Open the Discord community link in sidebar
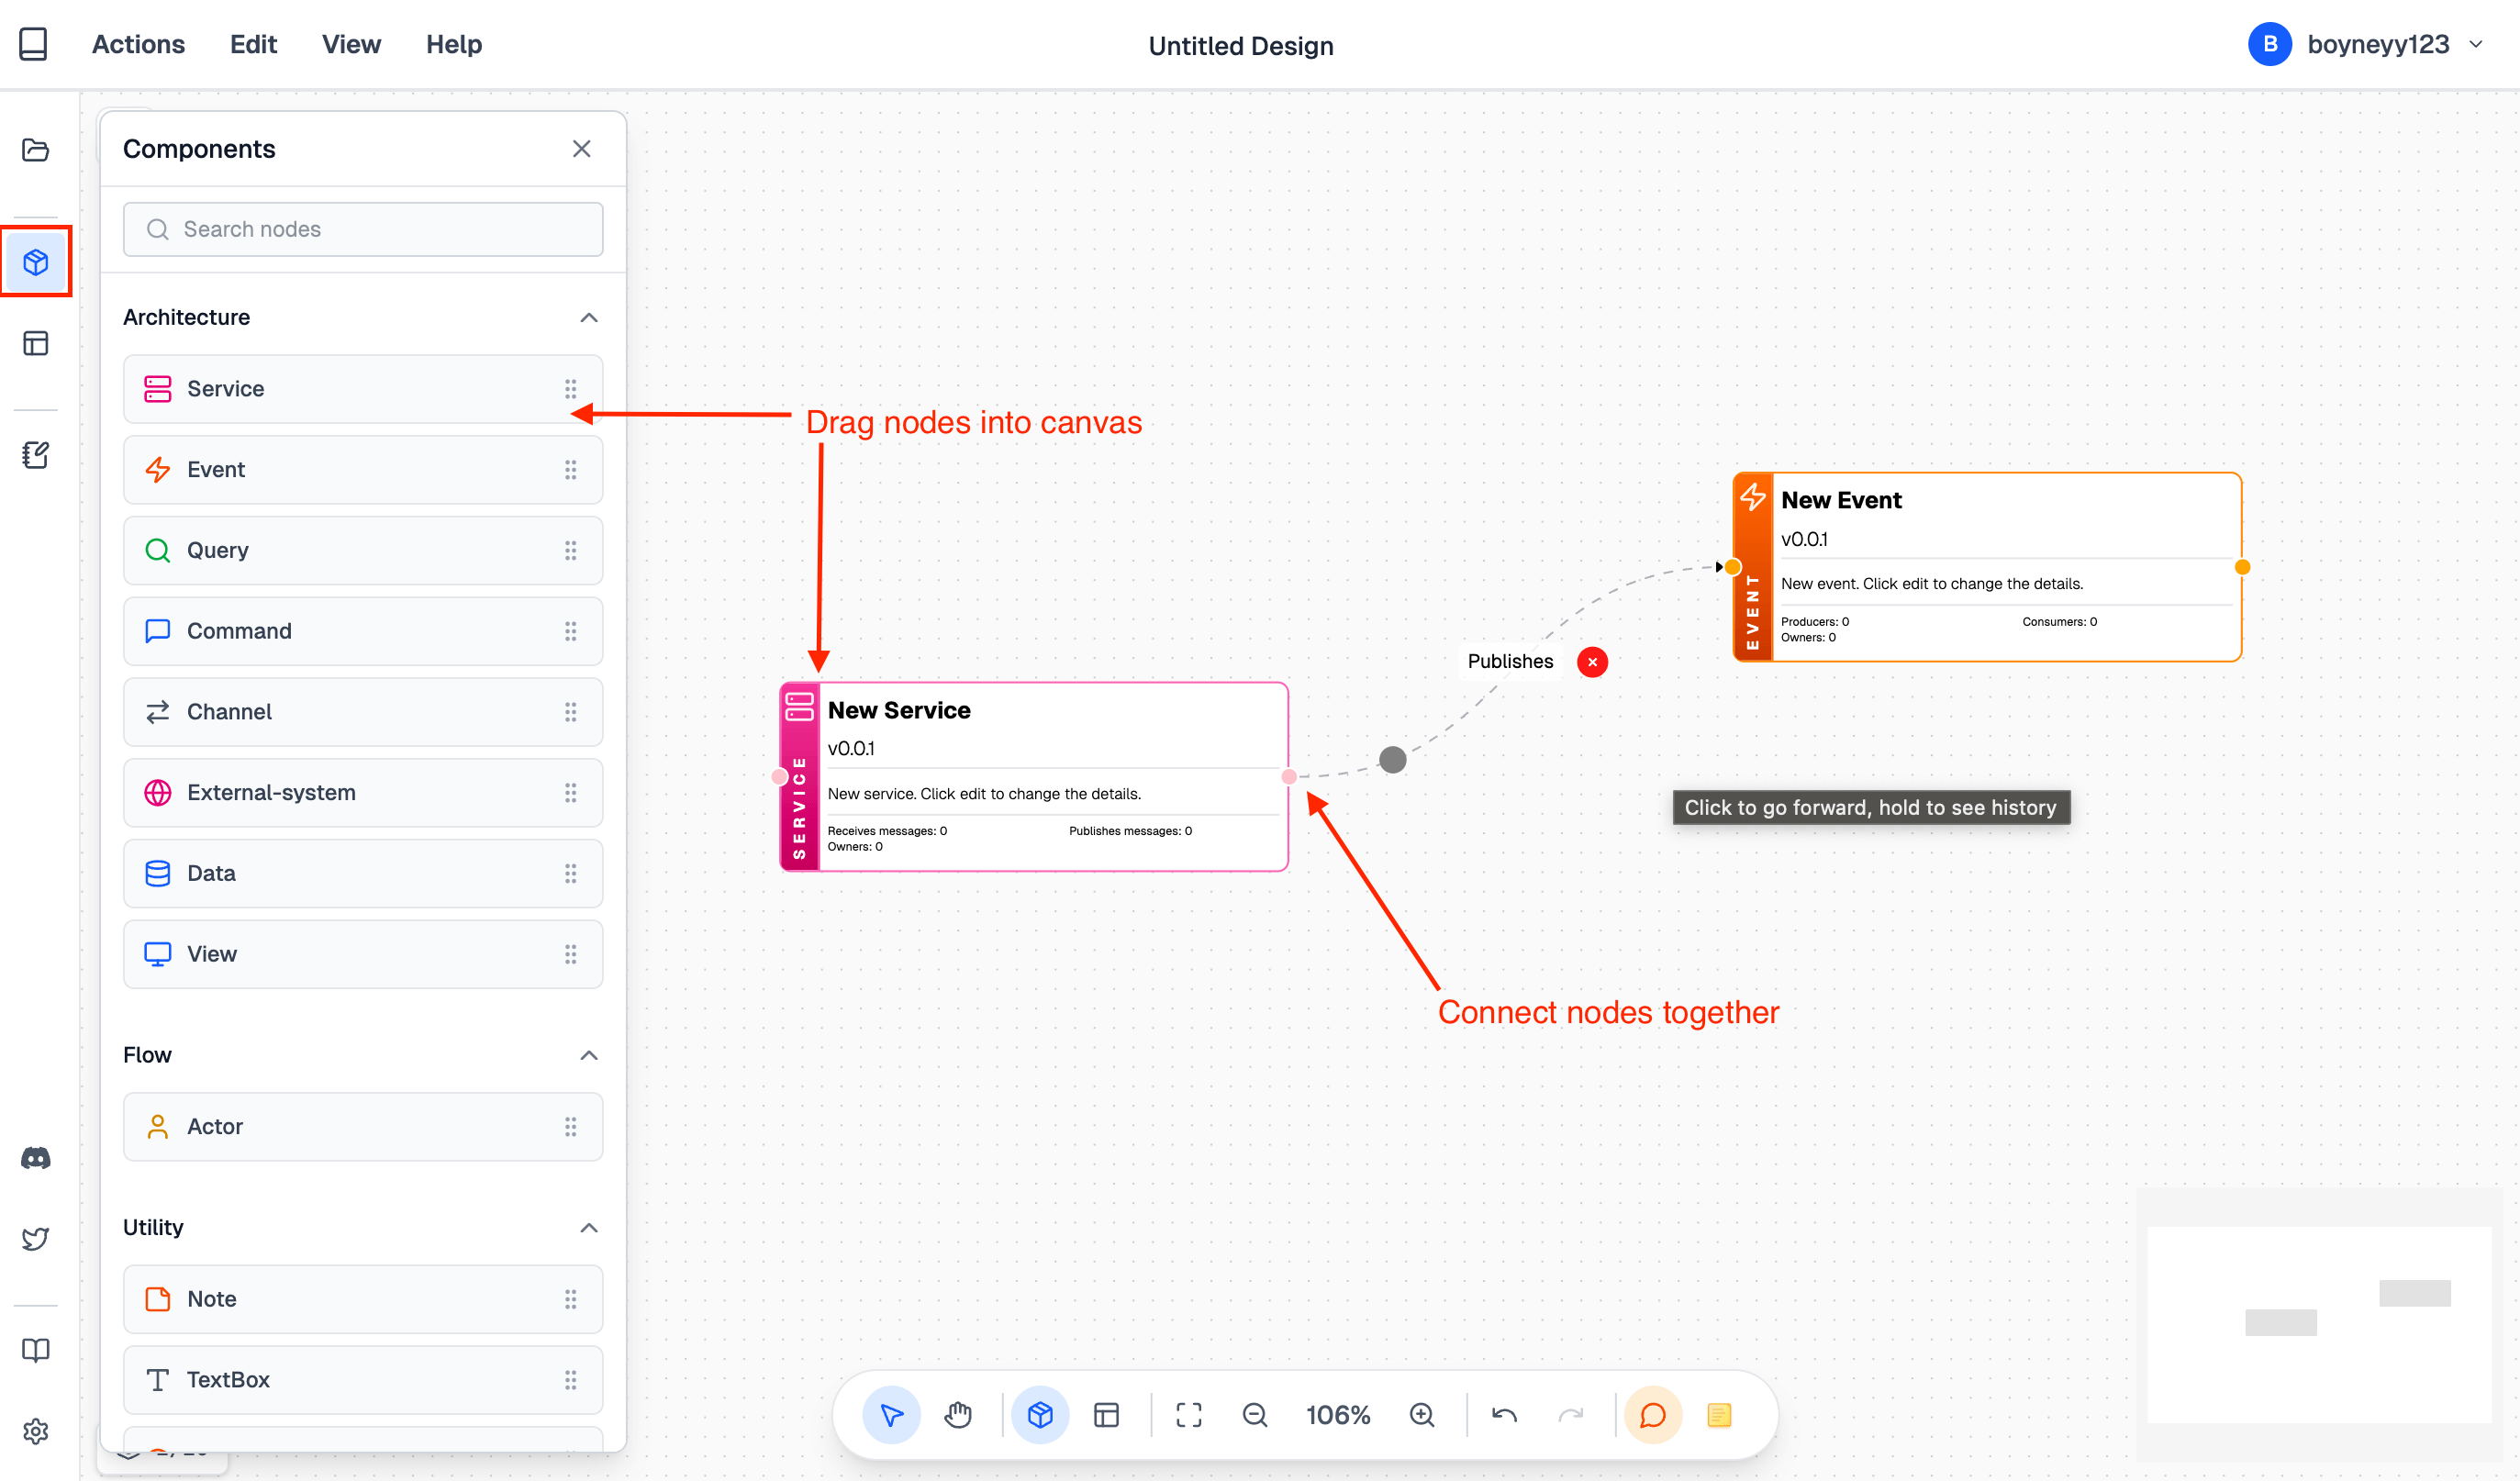 [x=35, y=1158]
